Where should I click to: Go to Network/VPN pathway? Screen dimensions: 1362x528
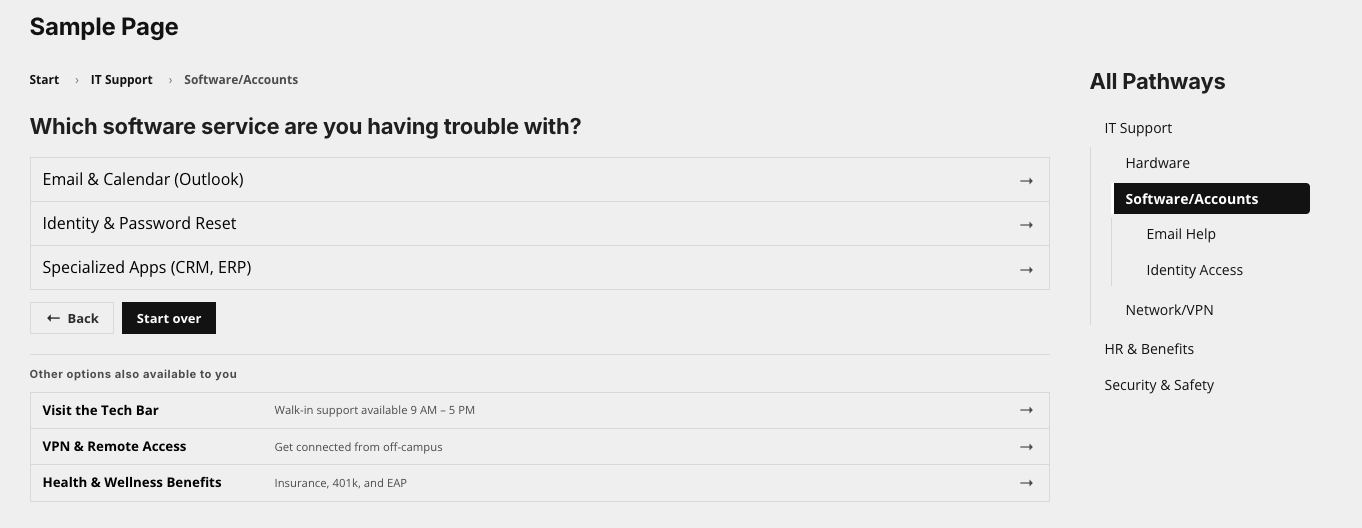1169,310
